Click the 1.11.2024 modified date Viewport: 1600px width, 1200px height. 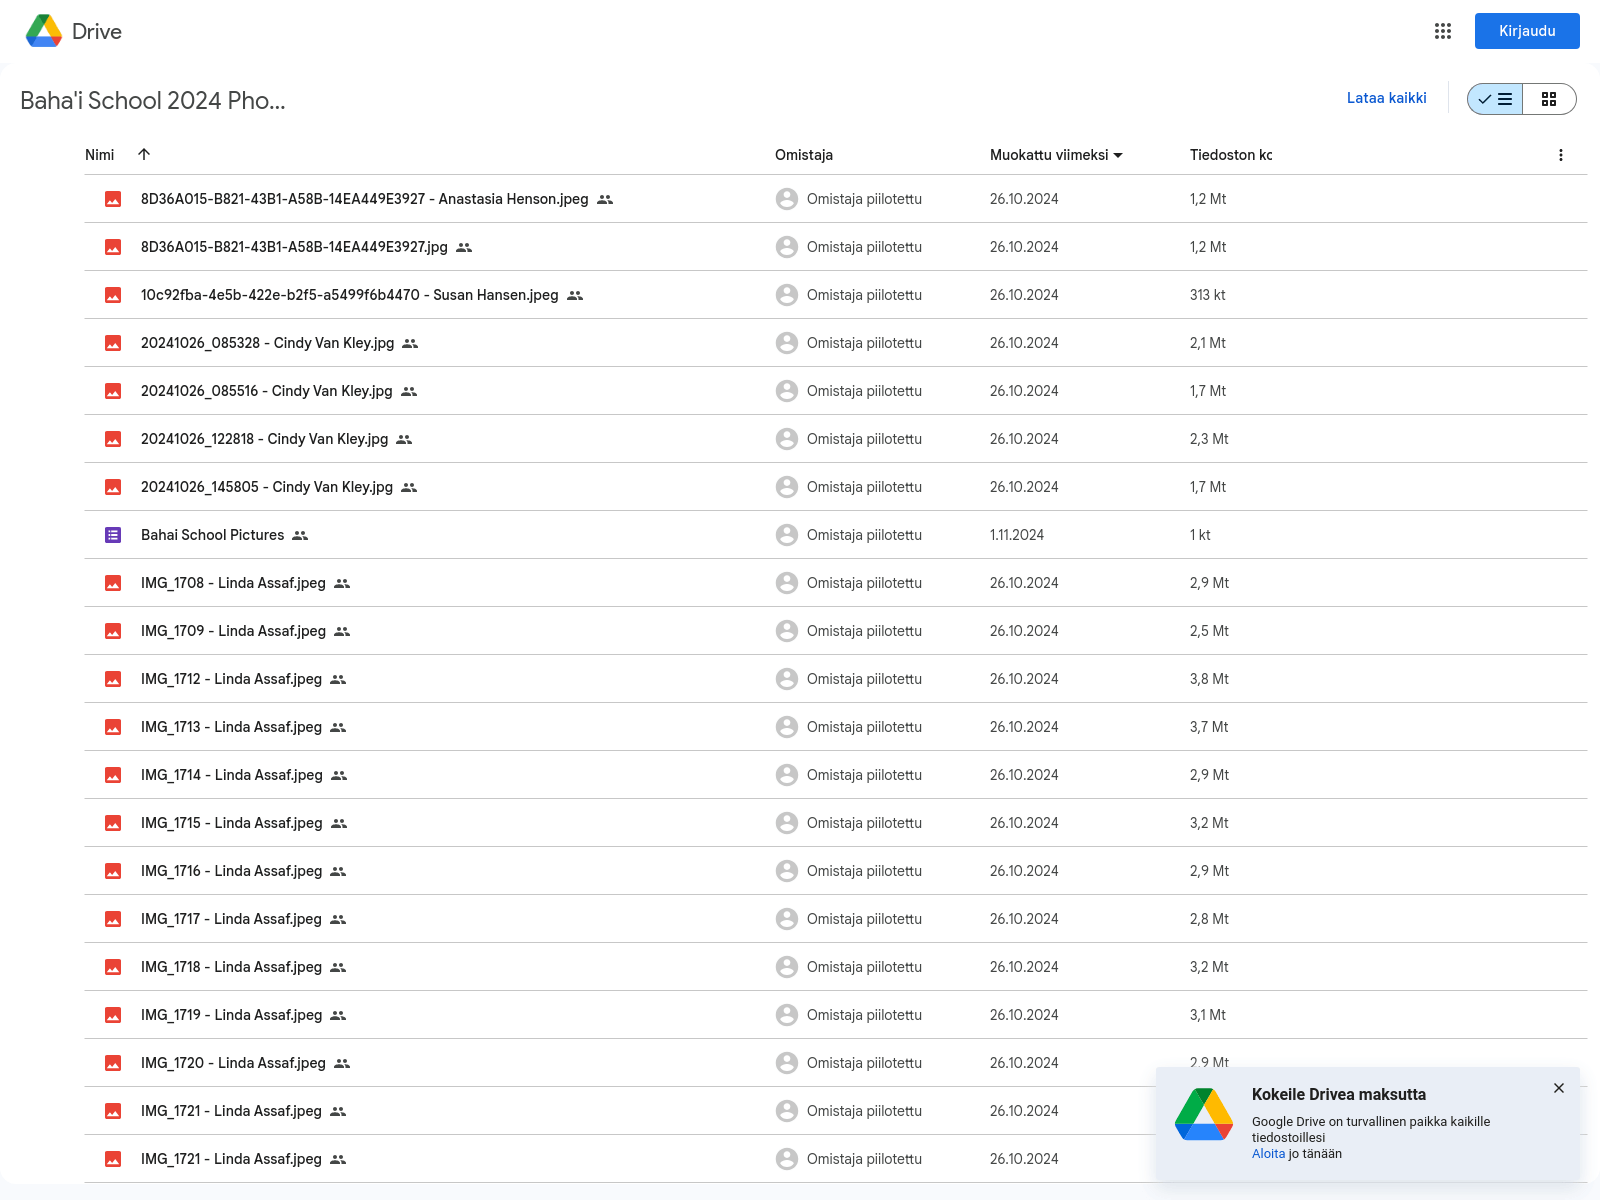(x=1017, y=535)
